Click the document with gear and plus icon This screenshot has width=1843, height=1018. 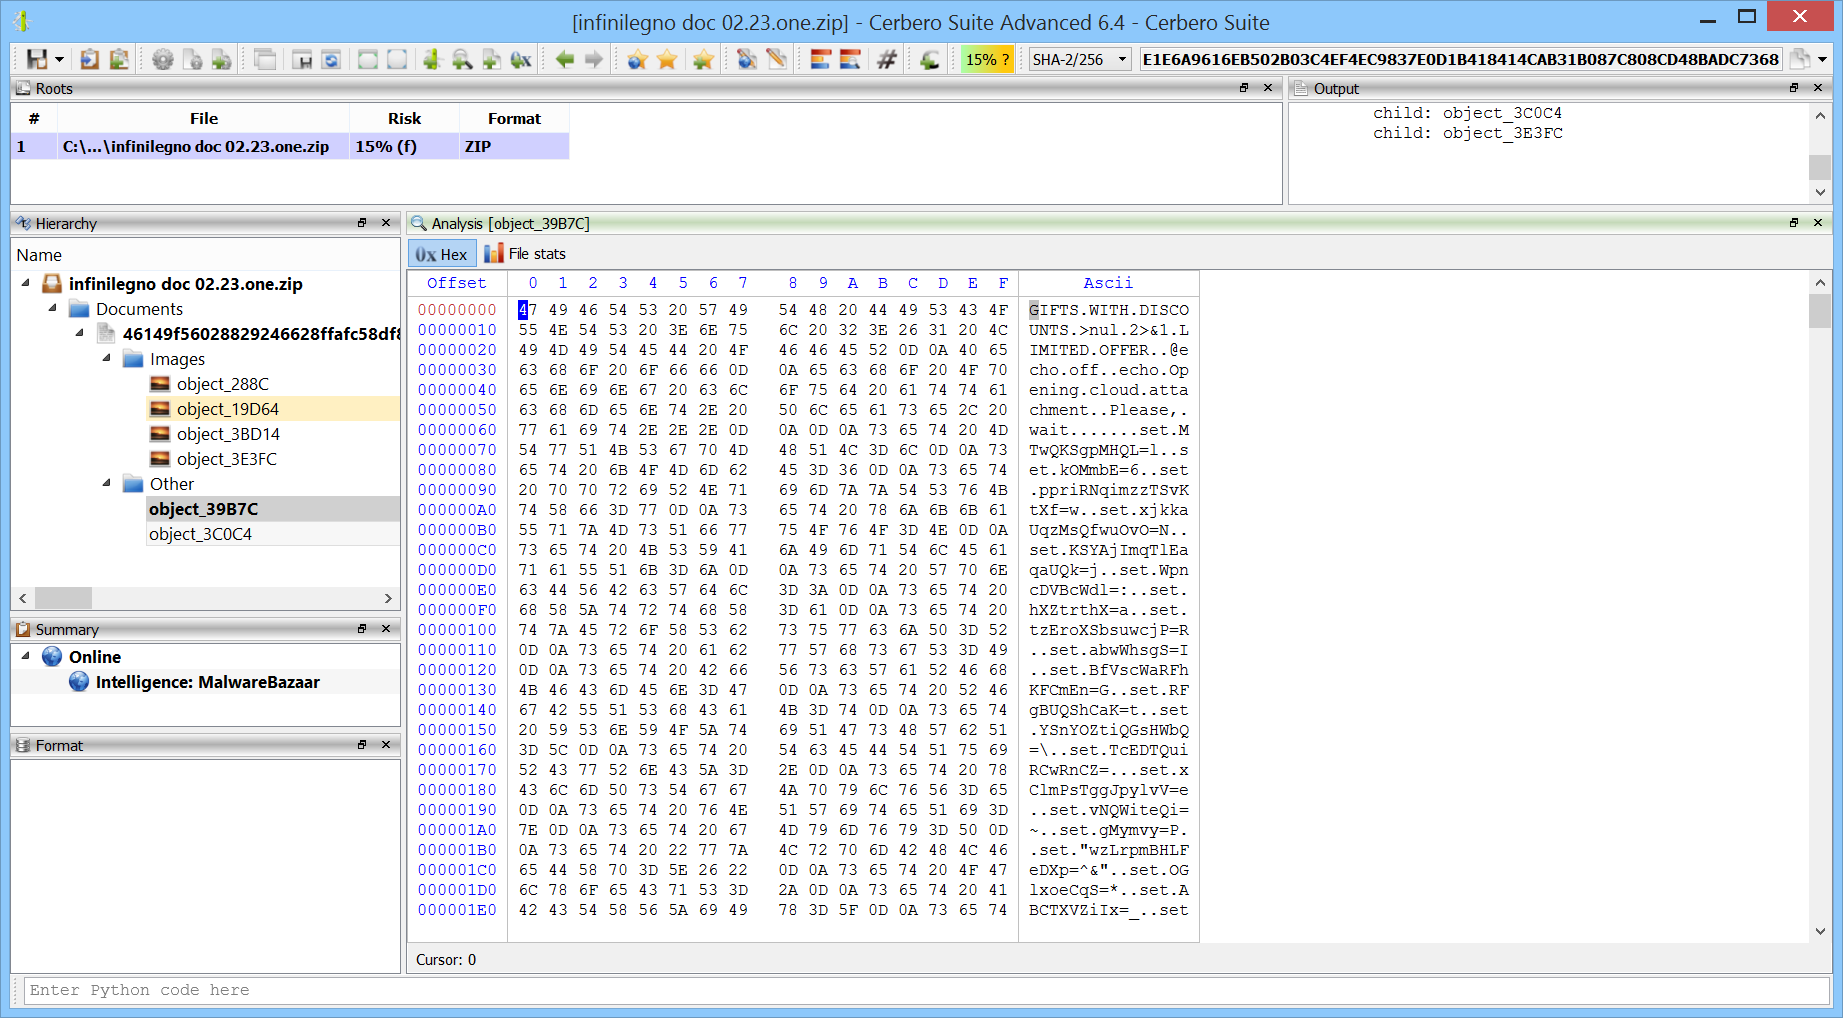(x=221, y=60)
